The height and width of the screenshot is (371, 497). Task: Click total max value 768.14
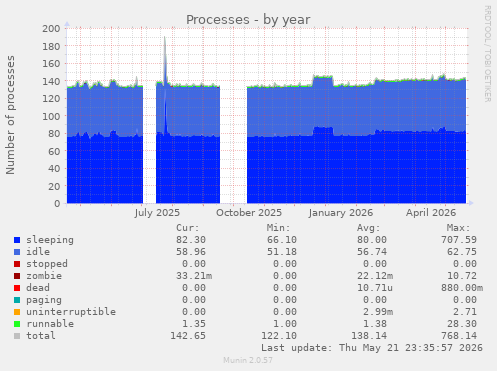[459, 336]
